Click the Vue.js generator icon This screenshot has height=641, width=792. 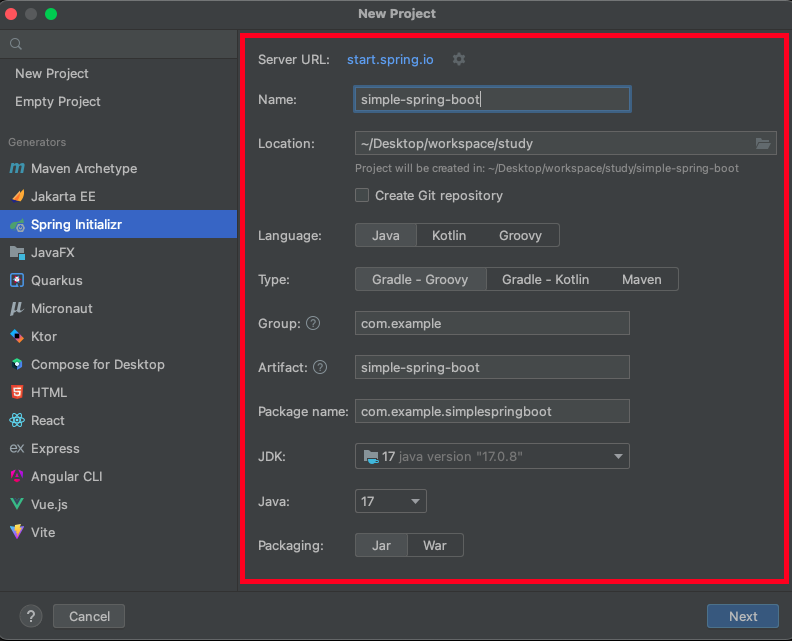tap(17, 504)
